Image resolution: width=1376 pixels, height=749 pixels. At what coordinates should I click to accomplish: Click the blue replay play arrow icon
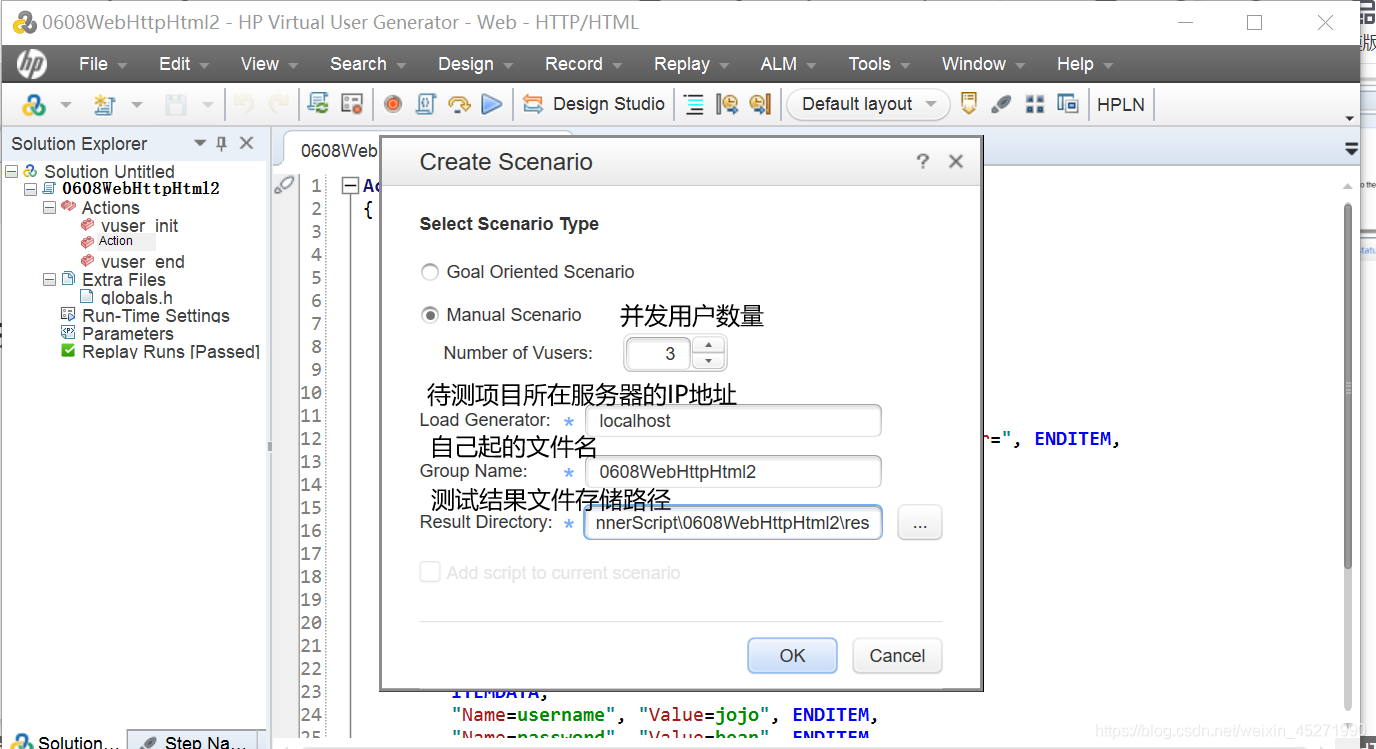pyautogui.click(x=491, y=104)
